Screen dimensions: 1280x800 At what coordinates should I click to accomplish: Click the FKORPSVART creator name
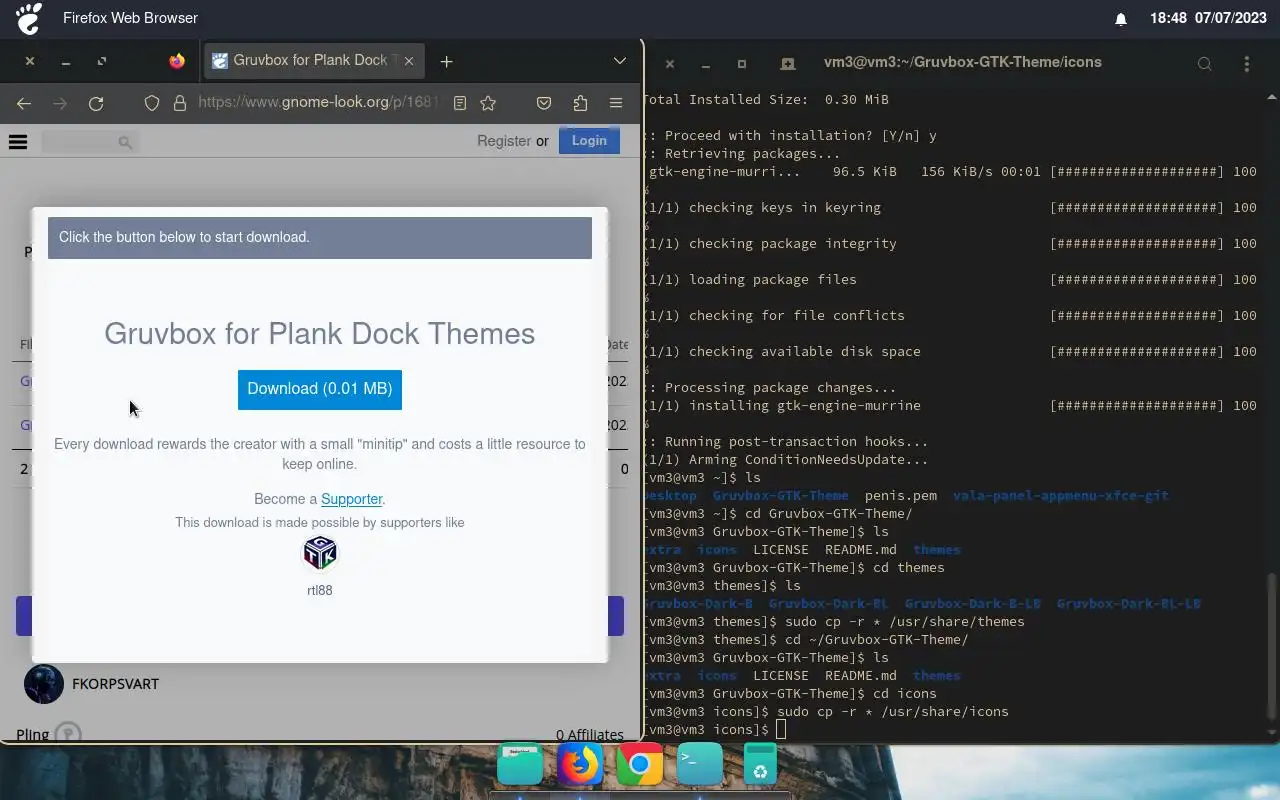click(116, 684)
